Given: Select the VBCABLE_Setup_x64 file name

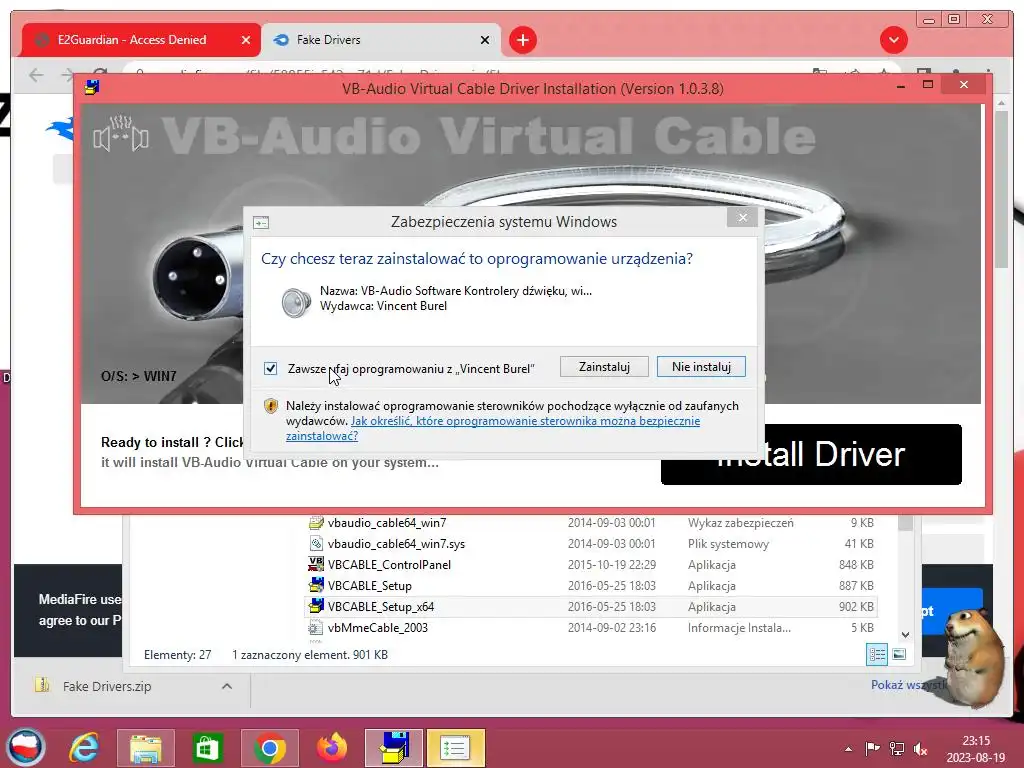Looking at the screenshot, I should click(381, 607).
